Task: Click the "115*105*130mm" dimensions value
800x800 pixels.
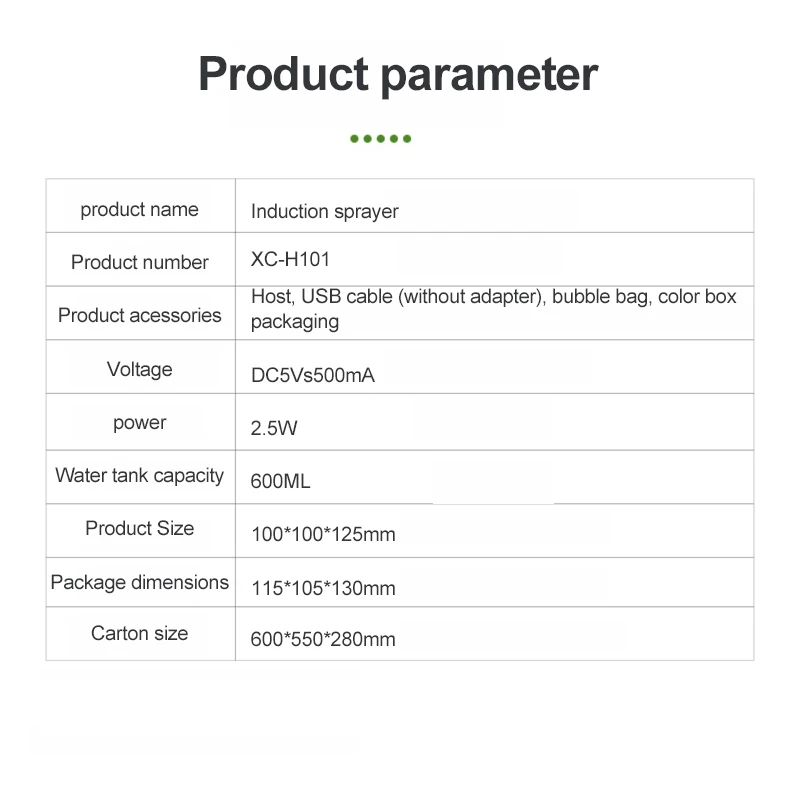Action: point(323,588)
